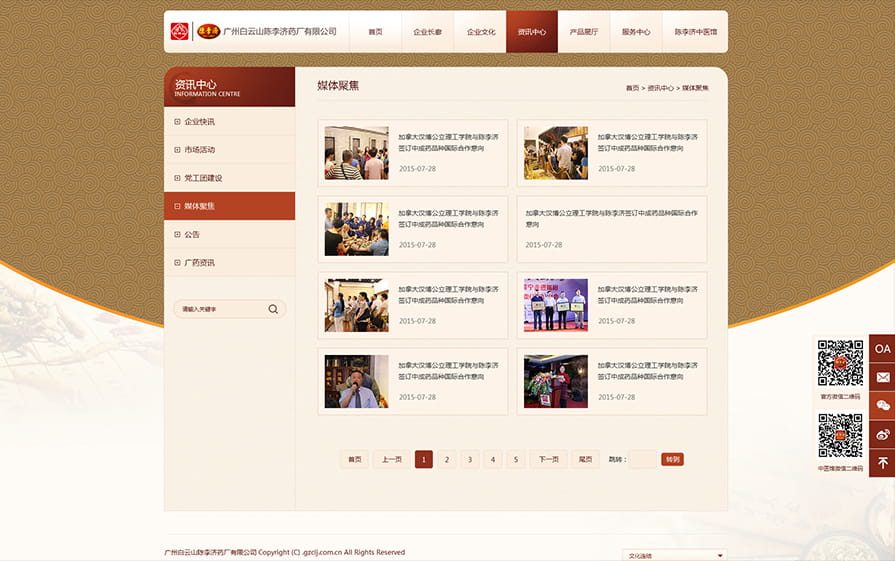This screenshot has width=895, height=561.
Task: Open the exhibition visitors photo thumbnail
Action: tap(555, 153)
